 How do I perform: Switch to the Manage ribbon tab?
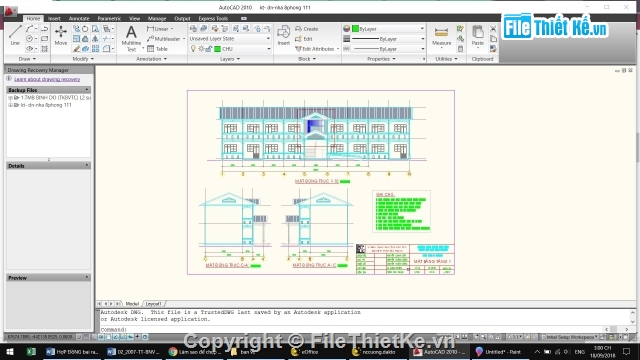click(157, 18)
